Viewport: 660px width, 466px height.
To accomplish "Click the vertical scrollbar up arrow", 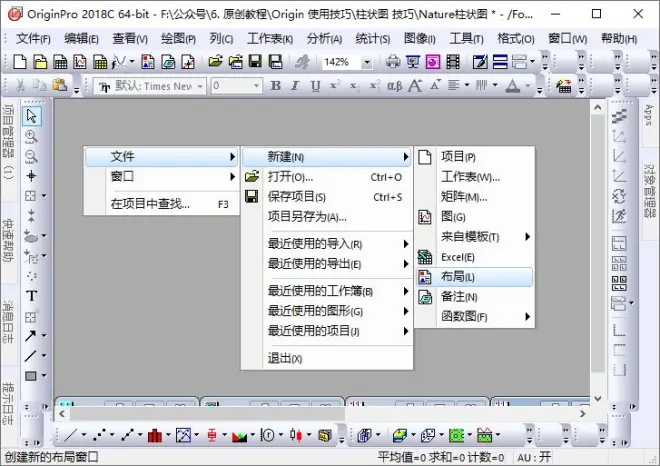I will tap(598, 108).
